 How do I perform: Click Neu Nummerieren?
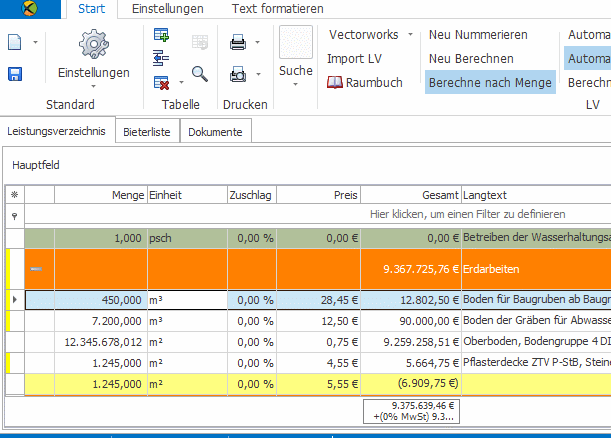pyautogui.click(x=478, y=35)
